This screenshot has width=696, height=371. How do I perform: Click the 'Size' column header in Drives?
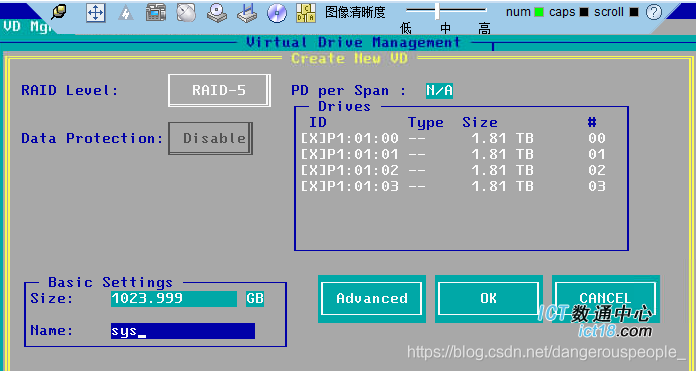point(480,122)
